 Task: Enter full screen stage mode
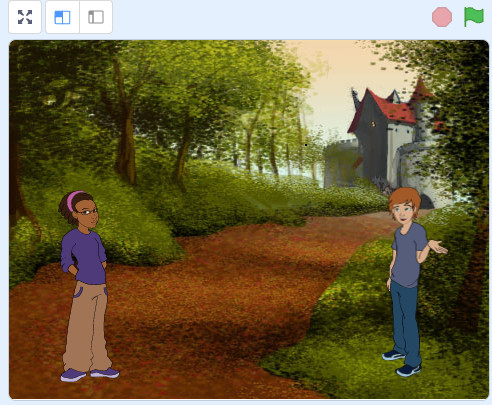point(25,17)
